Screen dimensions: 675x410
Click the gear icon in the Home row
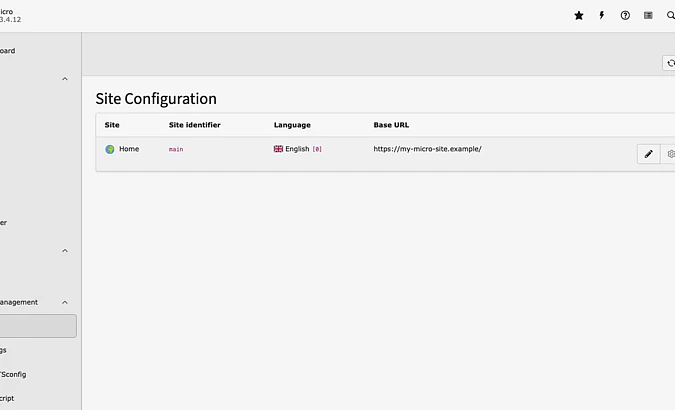click(x=670, y=154)
